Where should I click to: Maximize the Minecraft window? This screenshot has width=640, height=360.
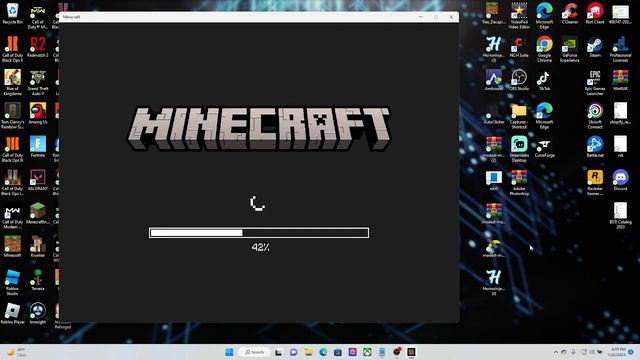click(x=436, y=17)
